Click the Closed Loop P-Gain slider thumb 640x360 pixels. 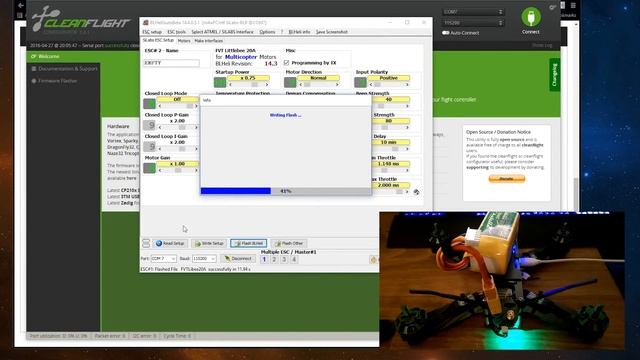point(182,127)
